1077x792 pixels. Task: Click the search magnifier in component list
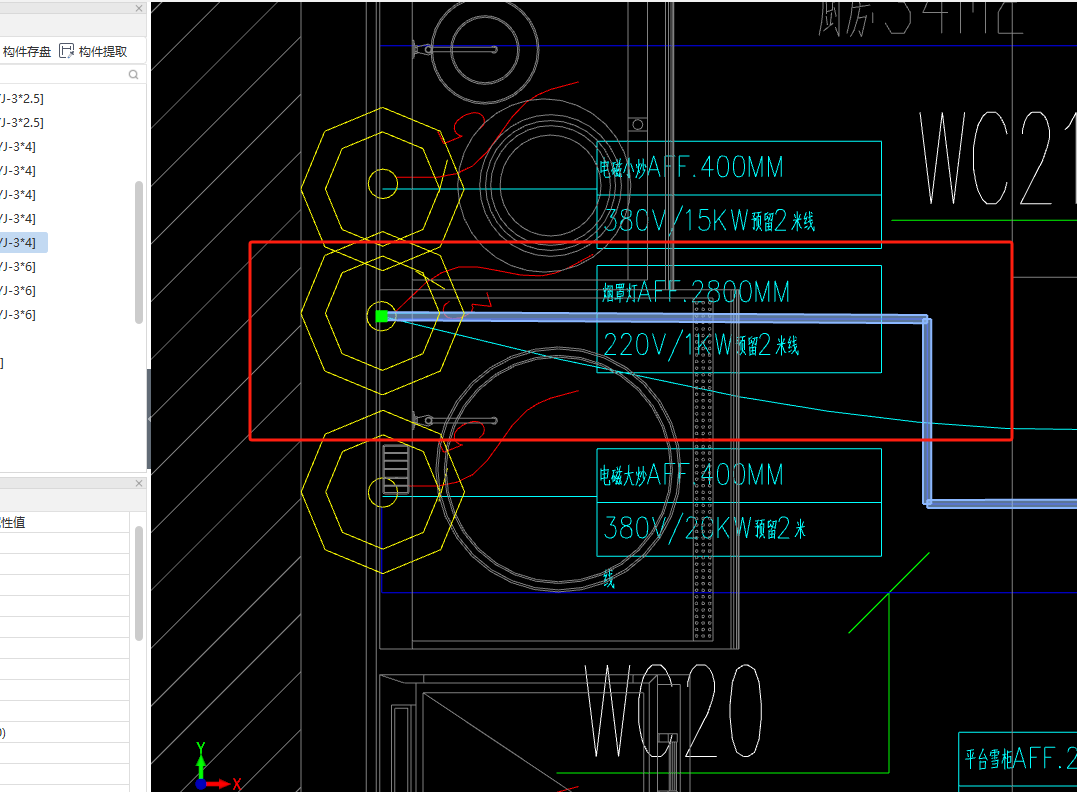click(133, 74)
